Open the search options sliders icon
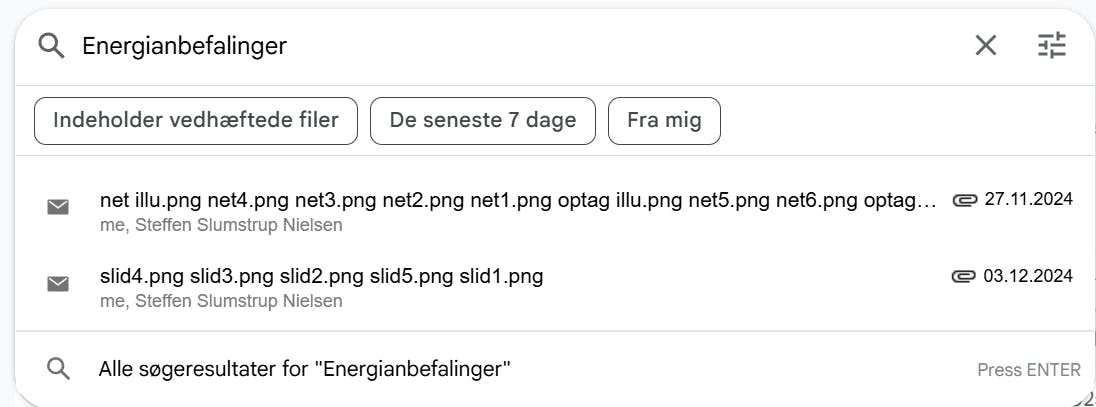This screenshot has height=407, width=1096. pos(1051,45)
